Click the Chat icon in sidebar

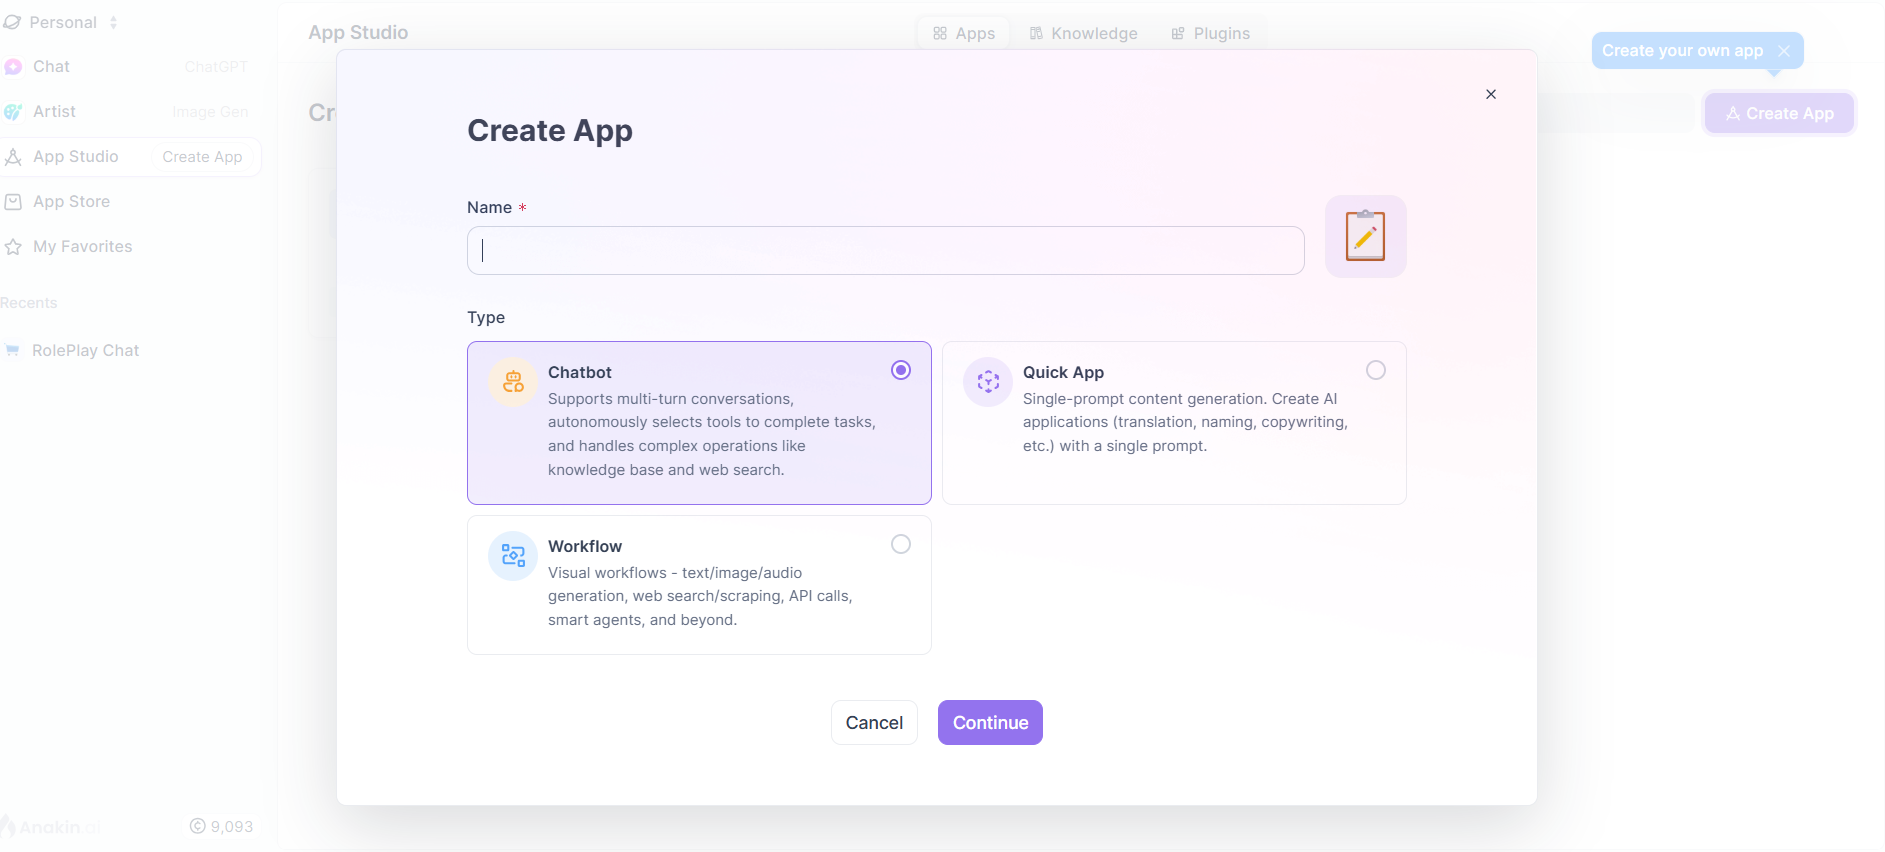point(13,67)
